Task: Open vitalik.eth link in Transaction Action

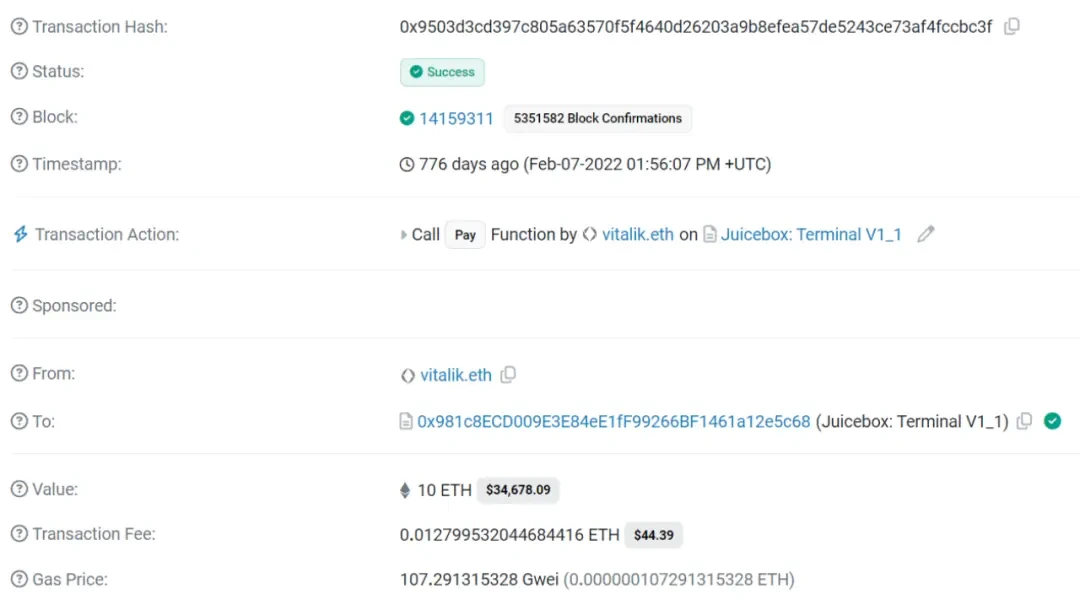Action: coord(637,235)
